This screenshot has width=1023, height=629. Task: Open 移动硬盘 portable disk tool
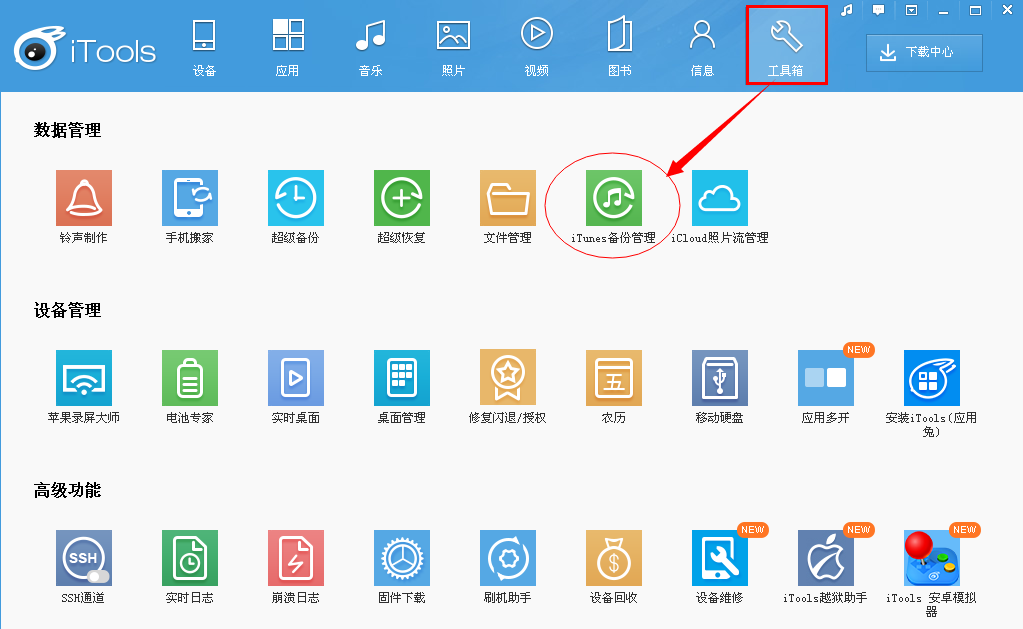[x=720, y=378]
